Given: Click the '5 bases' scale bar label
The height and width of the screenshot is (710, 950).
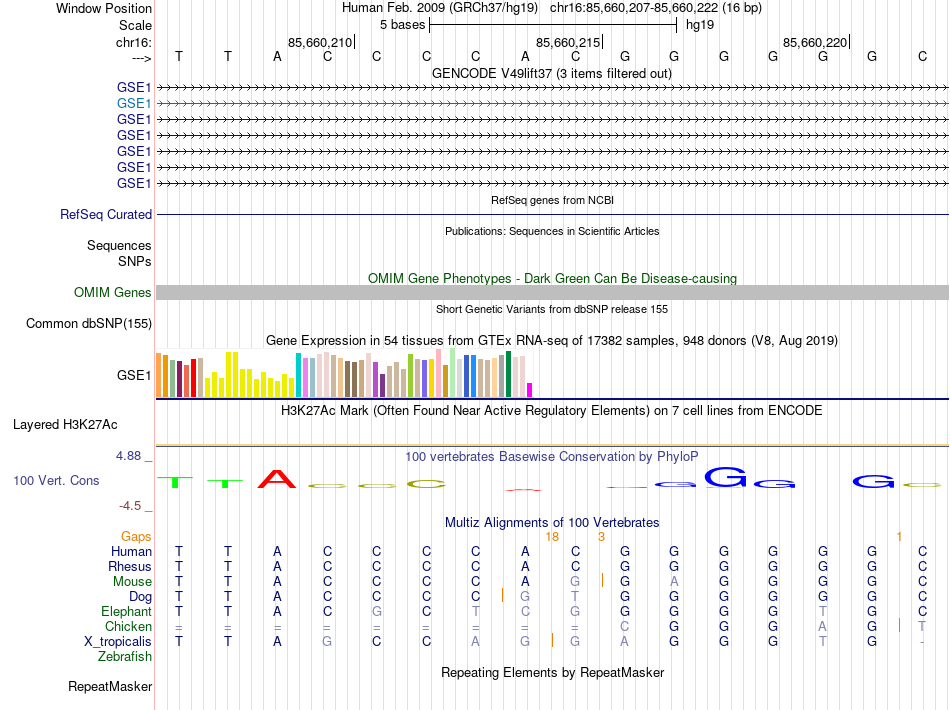Looking at the screenshot, I should [x=402, y=25].
